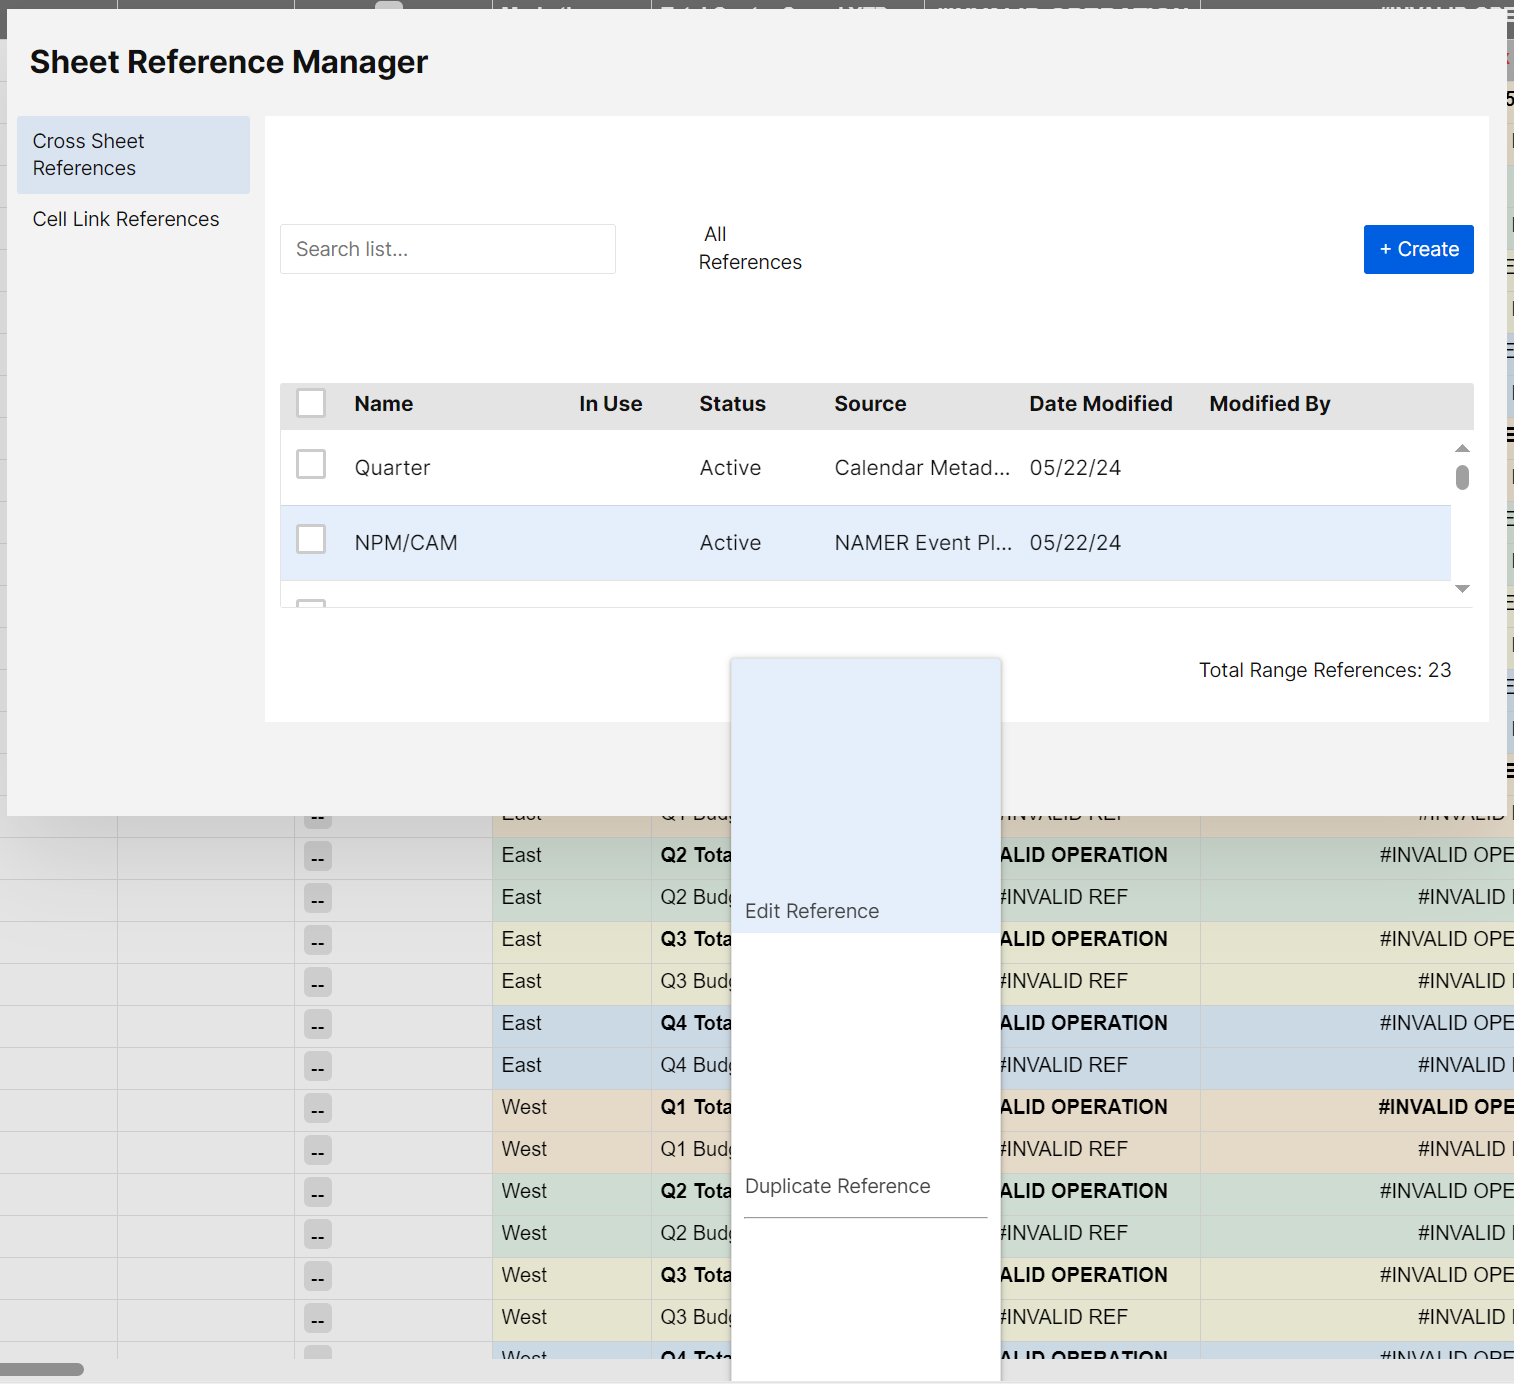Viewport: 1514px width, 1384px height.
Task: Click the -- button in West Q1 Budget sheet row
Action: tap(318, 1151)
